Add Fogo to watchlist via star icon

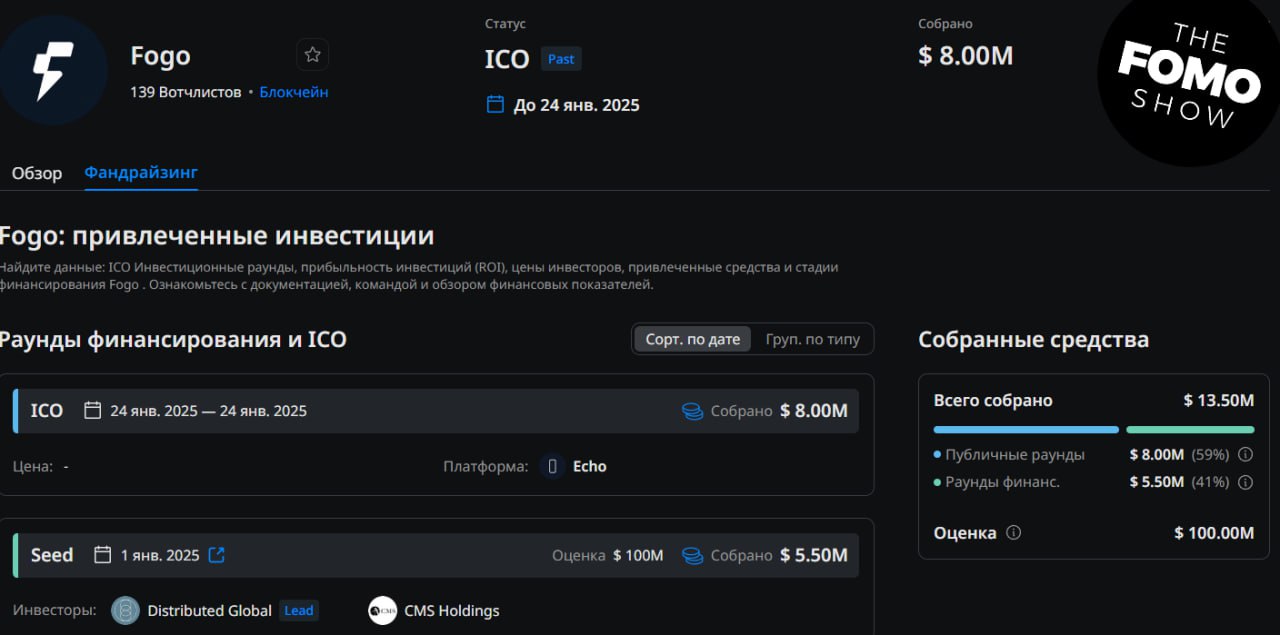[312, 55]
